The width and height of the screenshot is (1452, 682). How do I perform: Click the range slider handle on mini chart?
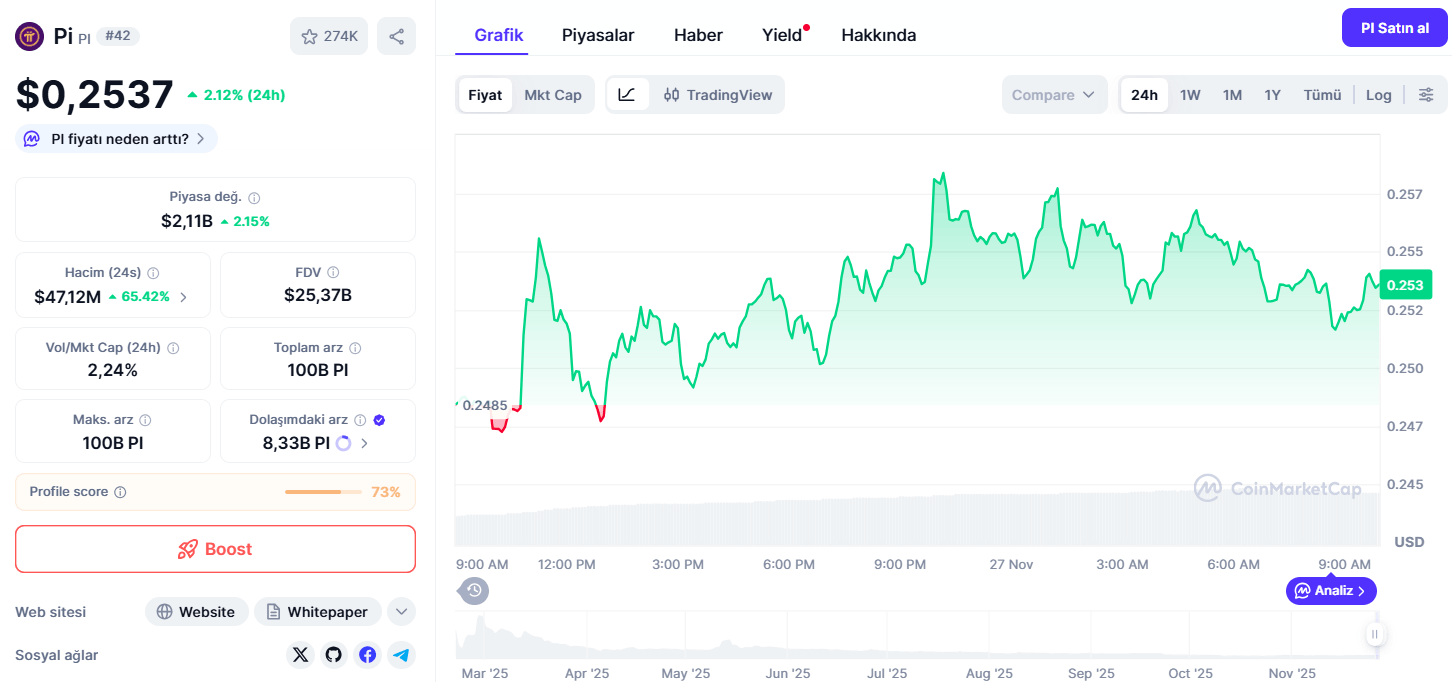pyautogui.click(x=1375, y=634)
